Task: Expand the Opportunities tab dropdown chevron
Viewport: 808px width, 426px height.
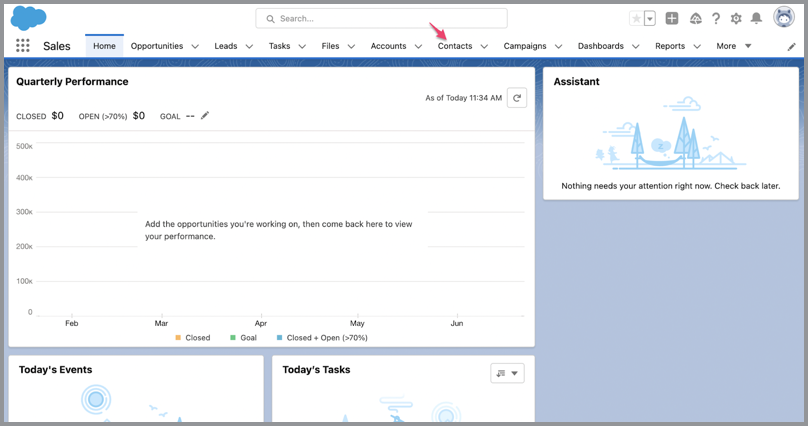Action: point(195,46)
